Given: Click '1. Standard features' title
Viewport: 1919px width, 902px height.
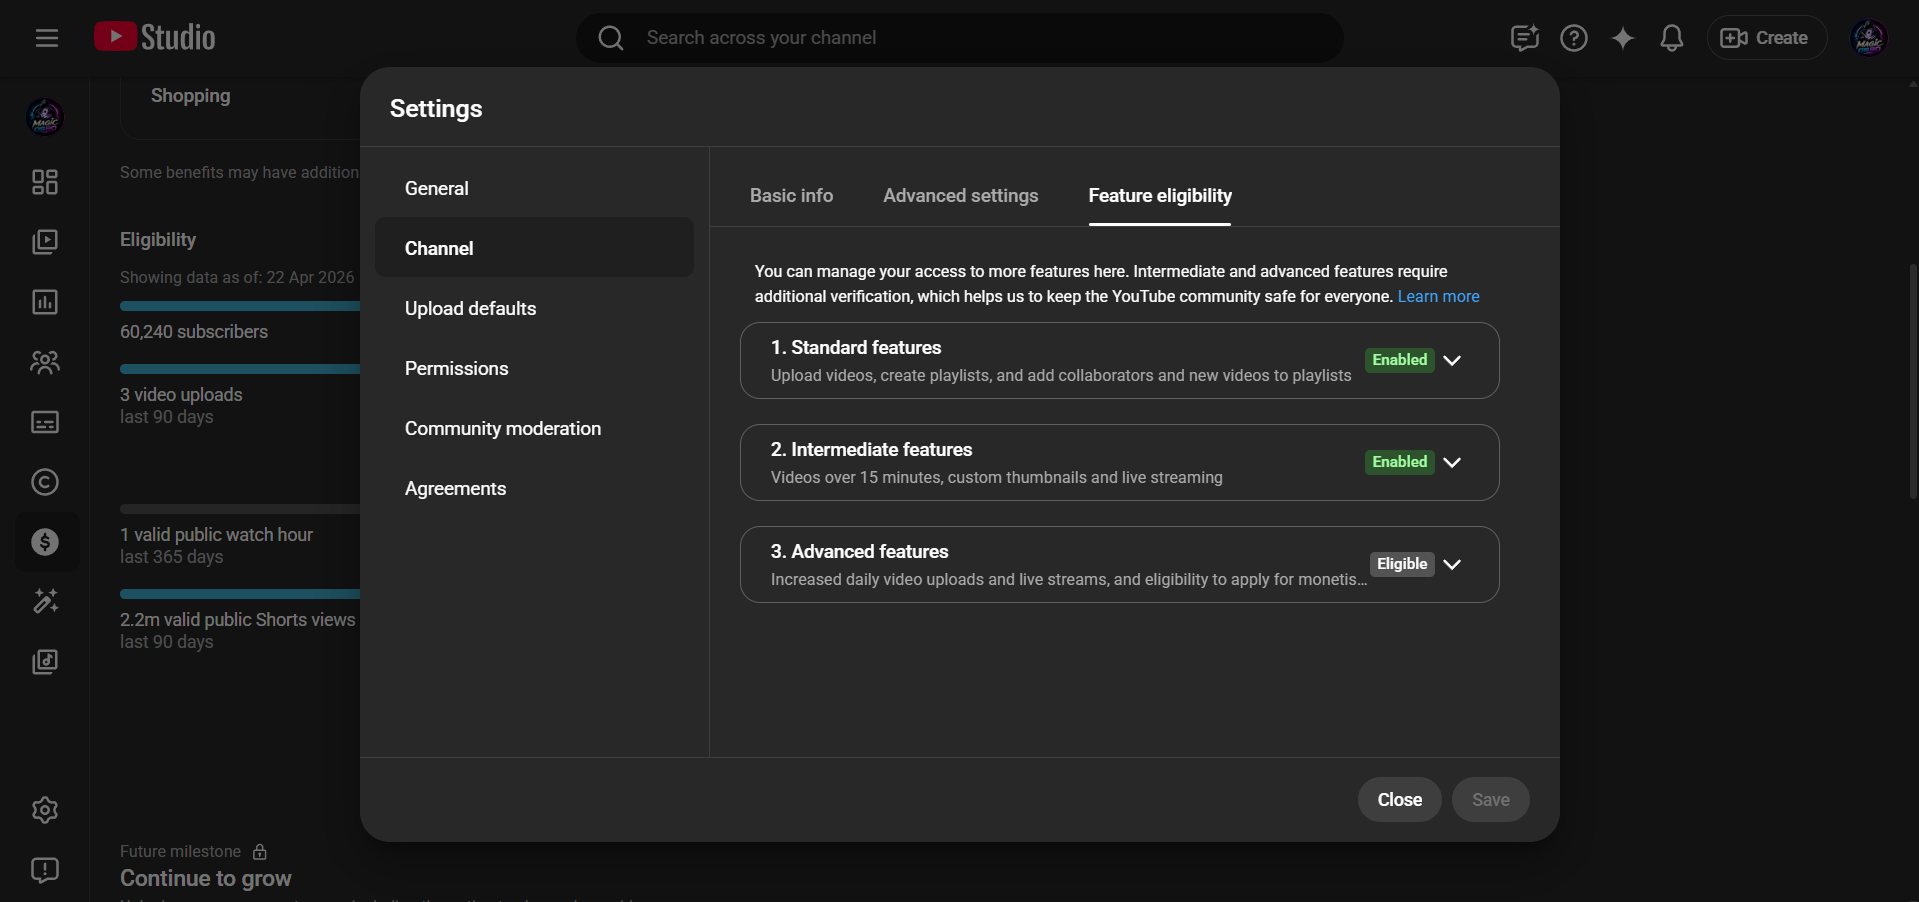Looking at the screenshot, I should click(856, 348).
